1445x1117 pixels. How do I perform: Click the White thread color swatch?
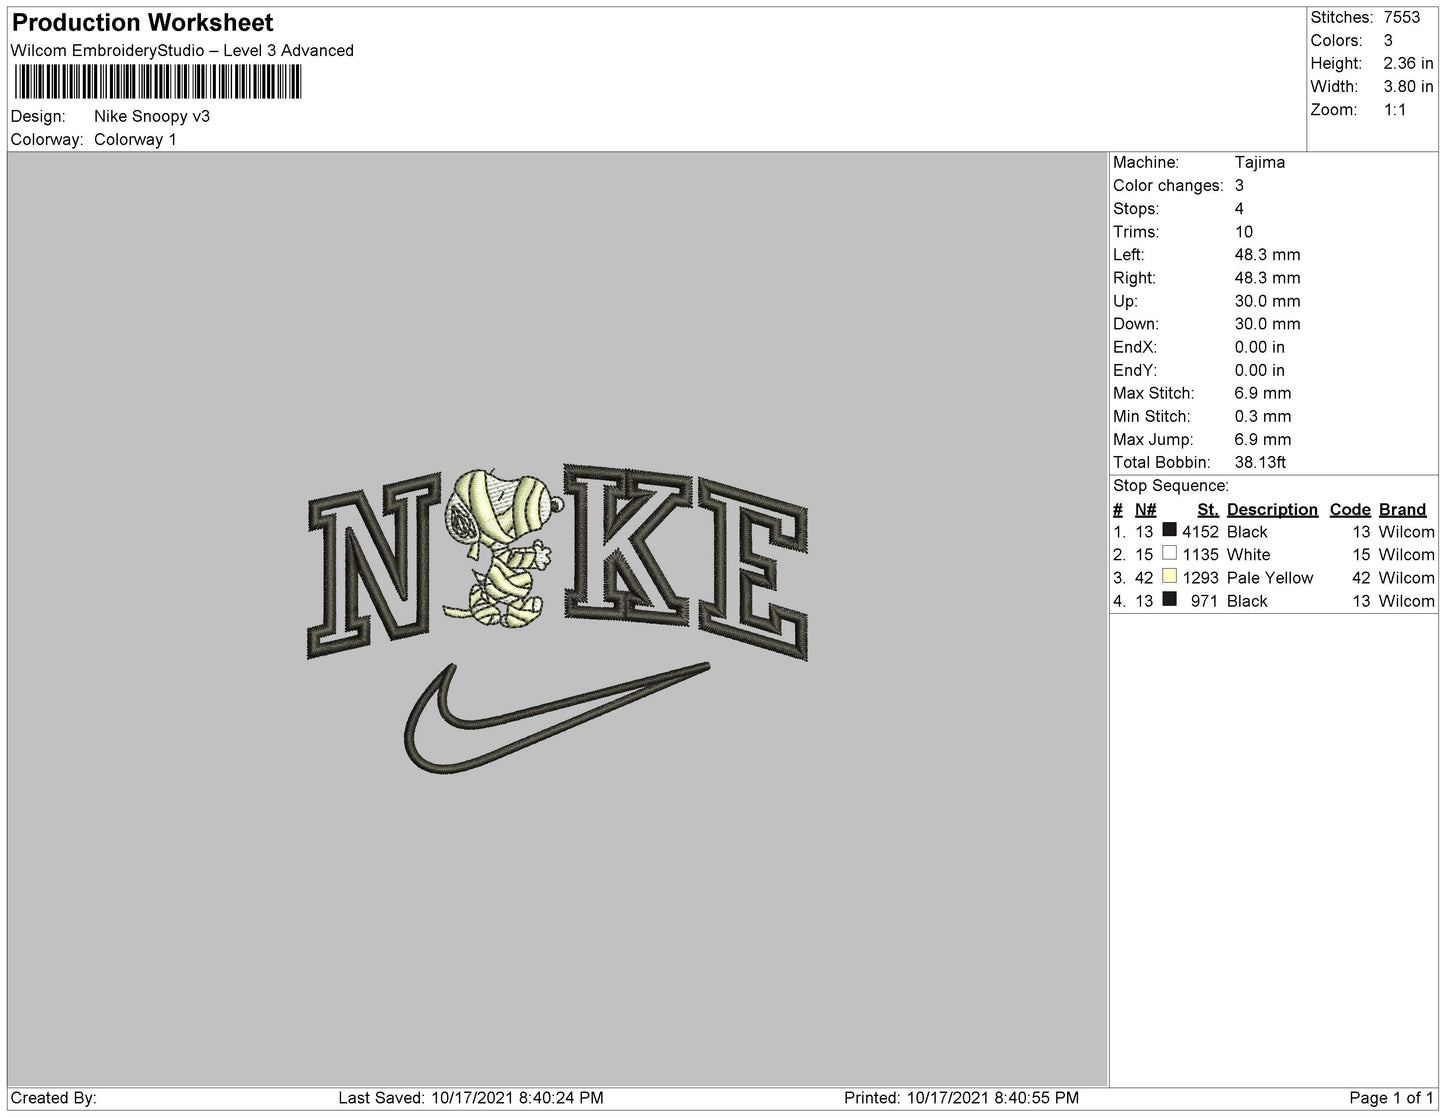pos(1169,554)
